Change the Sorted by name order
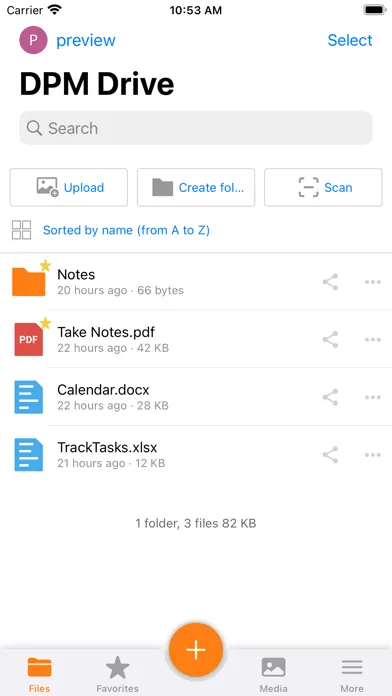 (127, 230)
